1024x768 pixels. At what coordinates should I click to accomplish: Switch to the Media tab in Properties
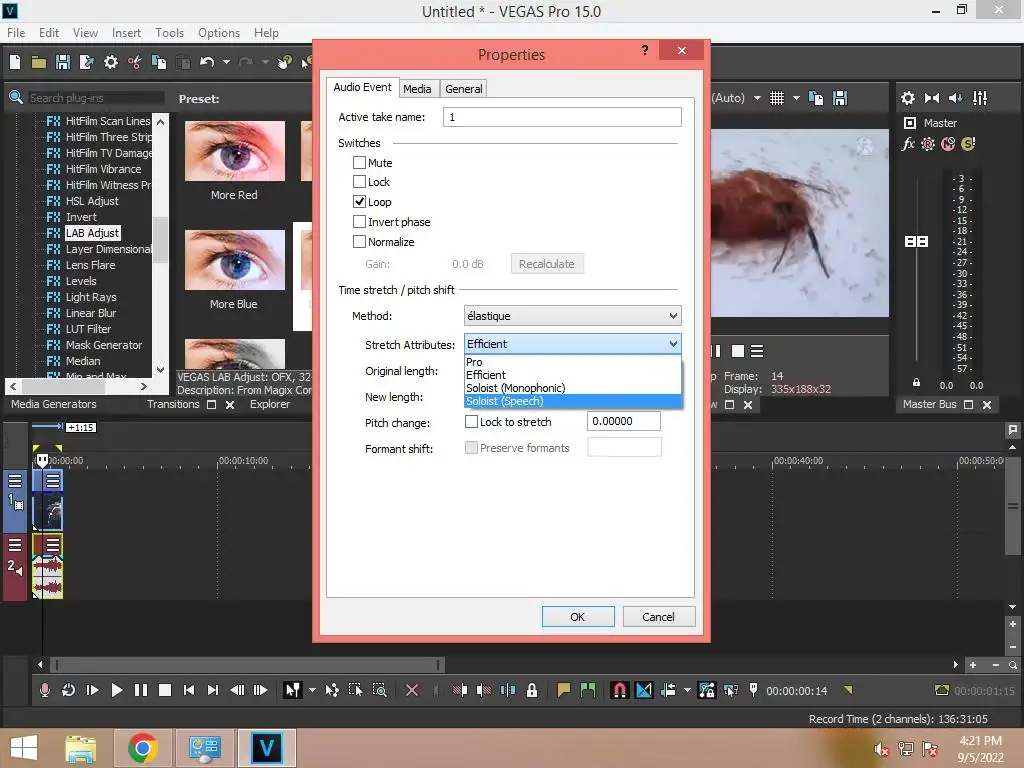click(x=417, y=89)
